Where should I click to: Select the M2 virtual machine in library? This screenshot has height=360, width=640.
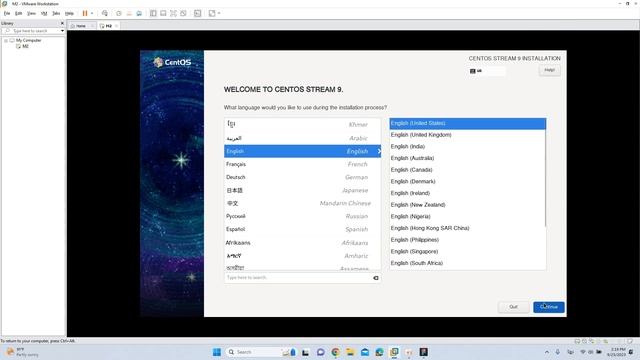25,46
